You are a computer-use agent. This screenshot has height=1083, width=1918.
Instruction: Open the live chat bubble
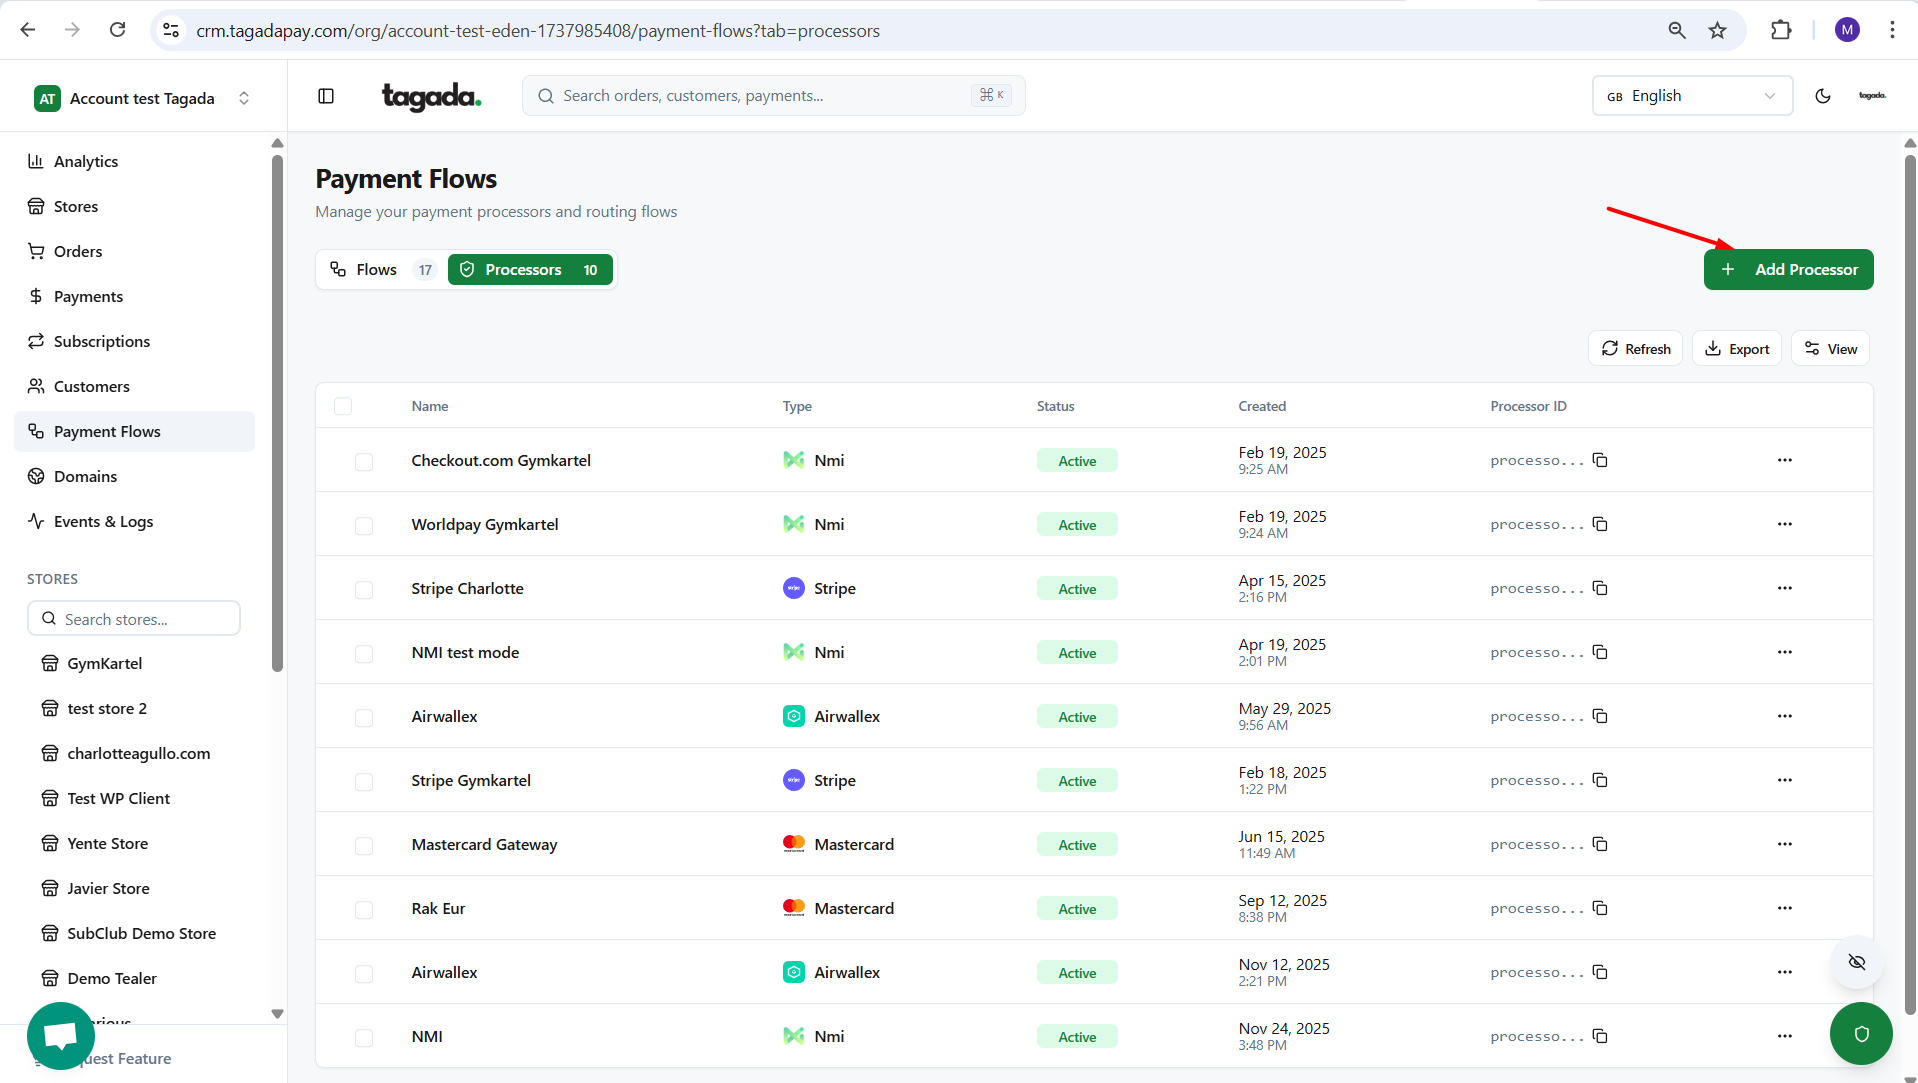61,1035
